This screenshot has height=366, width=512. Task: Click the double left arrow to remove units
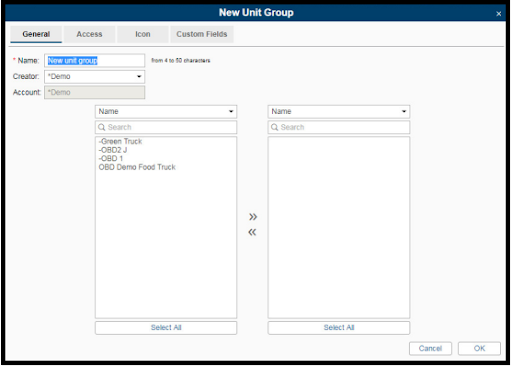(x=252, y=232)
